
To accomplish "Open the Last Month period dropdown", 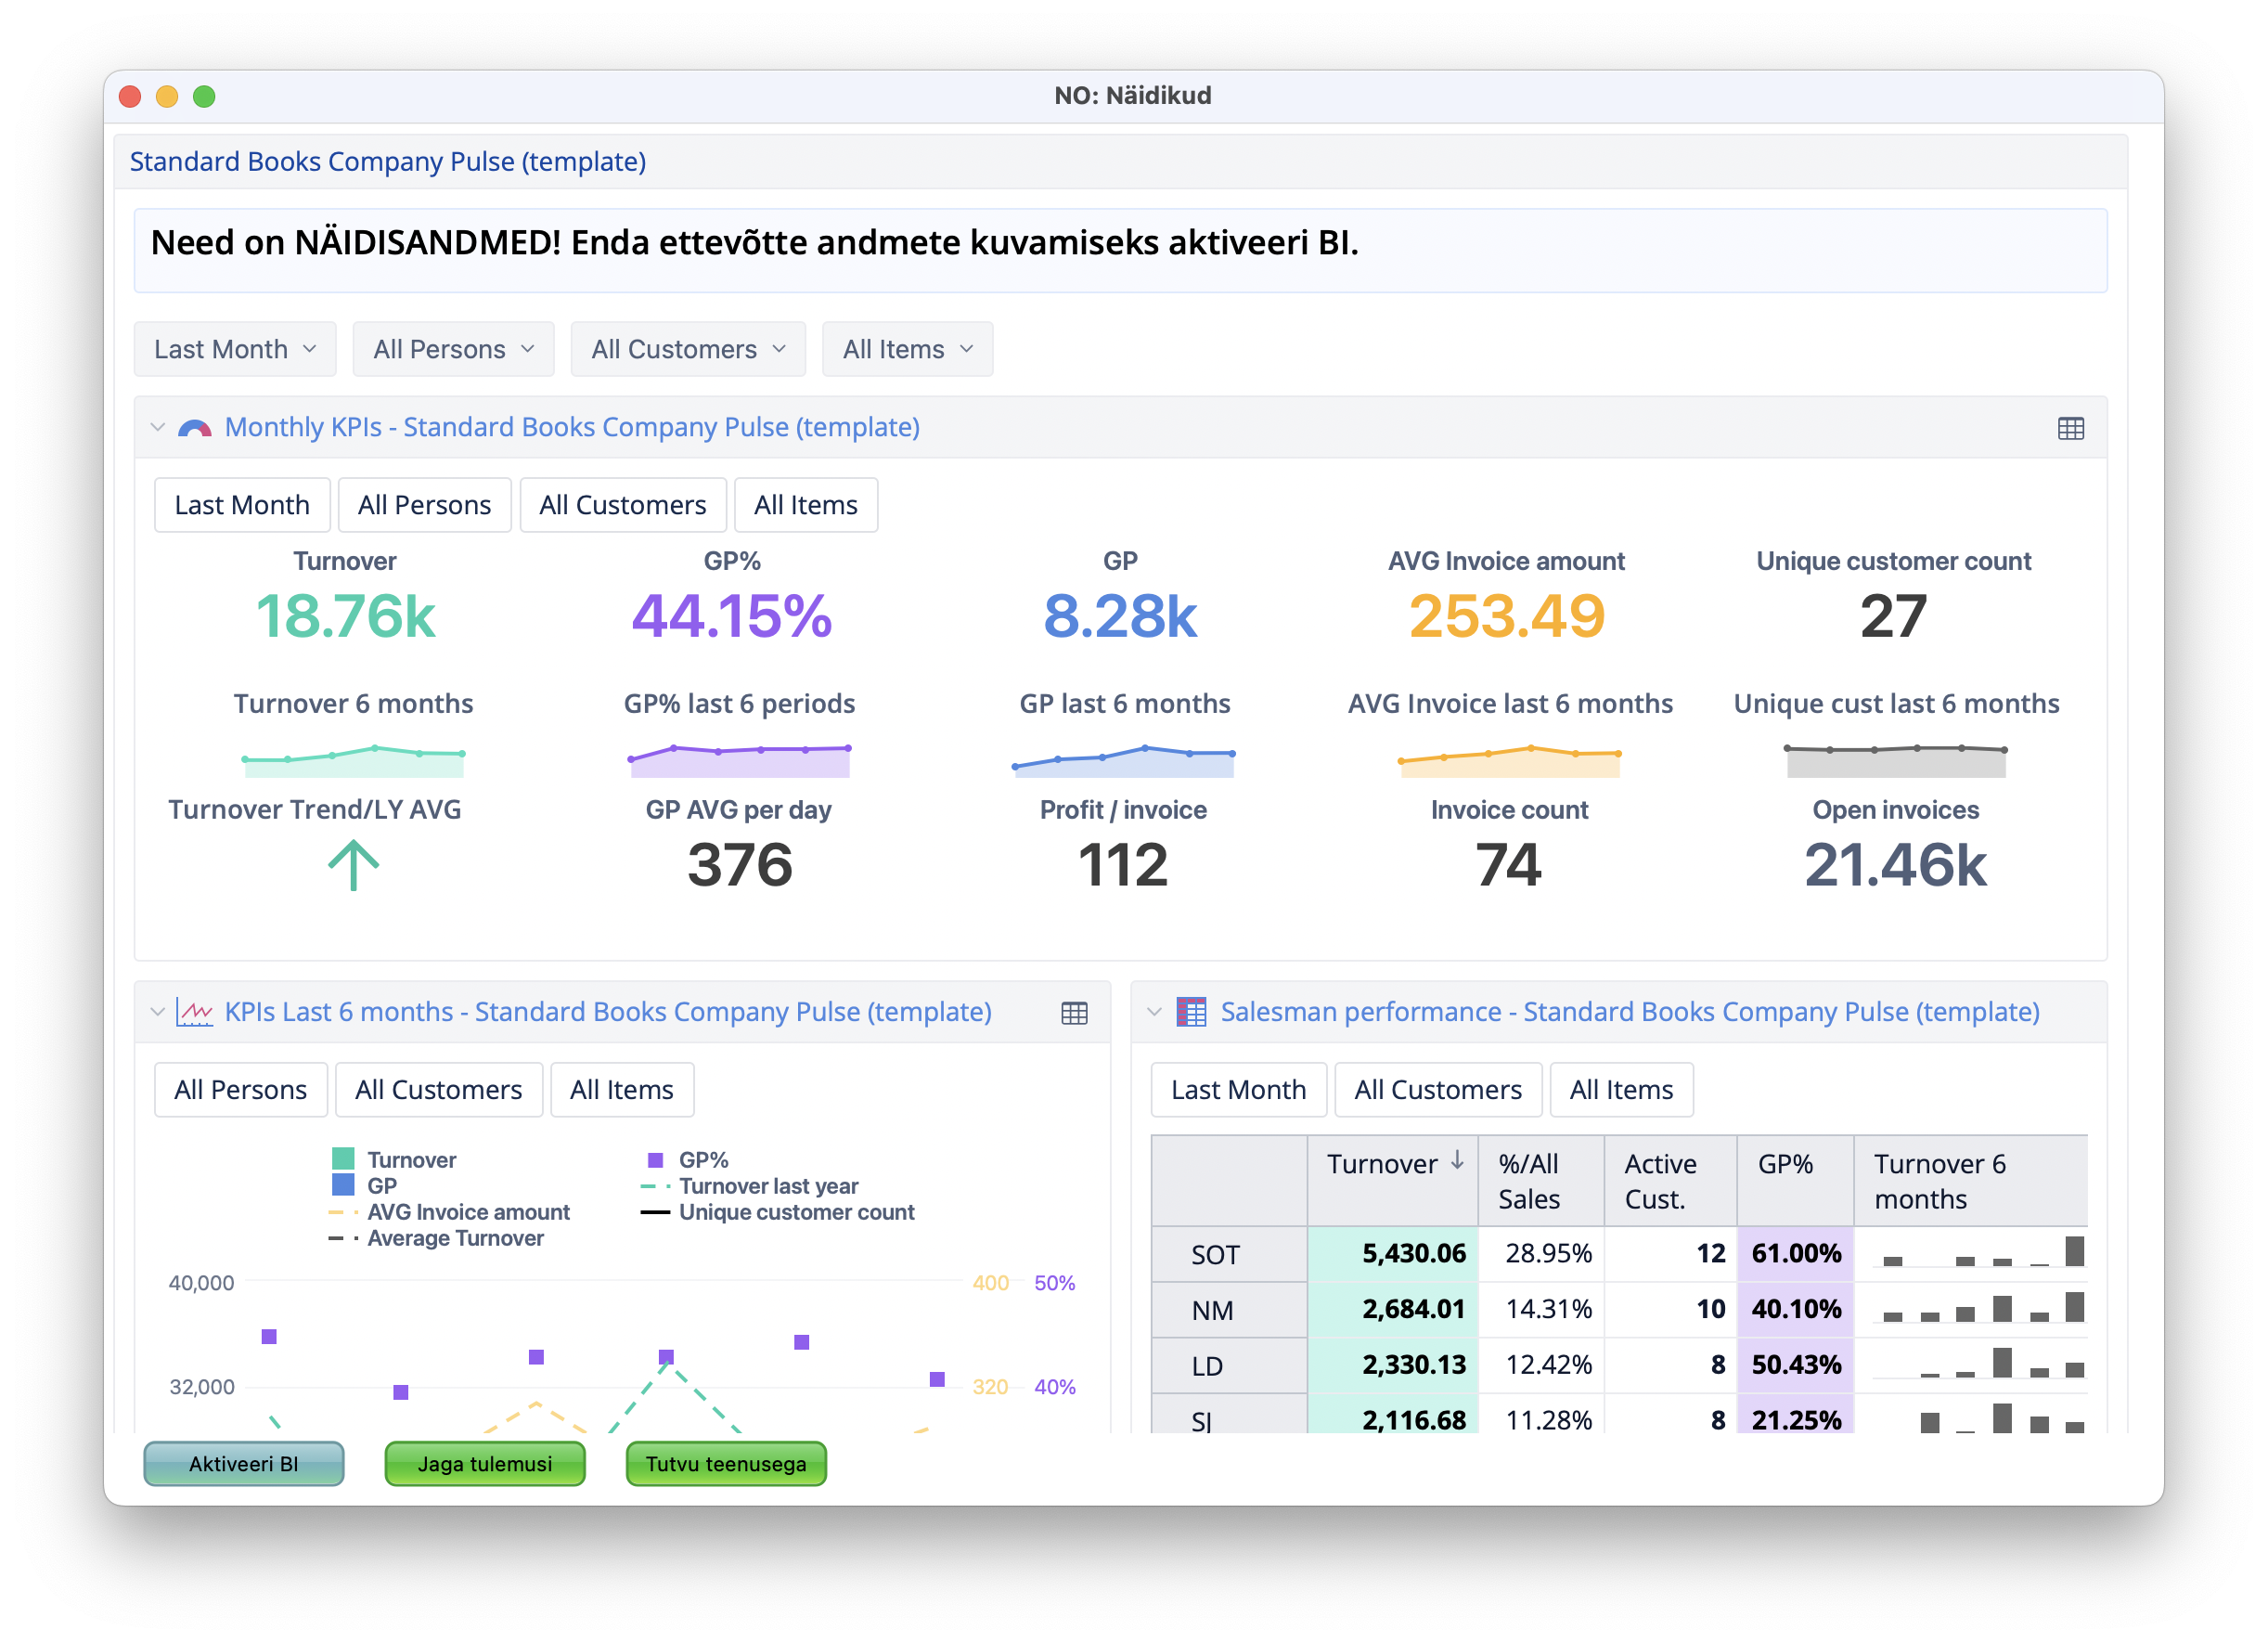I will [x=235, y=349].
